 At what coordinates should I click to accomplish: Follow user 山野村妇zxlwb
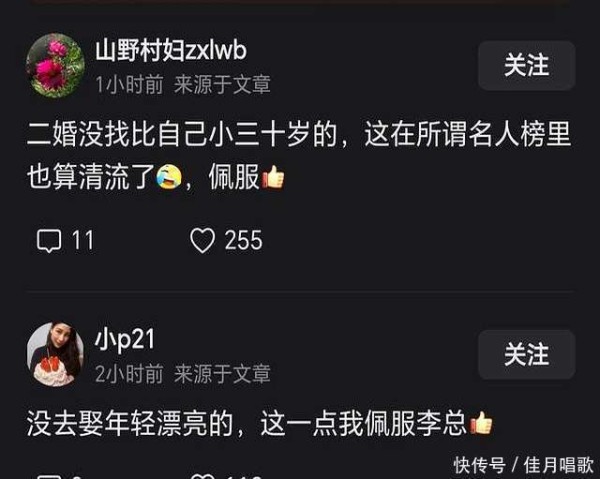pos(527,65)
